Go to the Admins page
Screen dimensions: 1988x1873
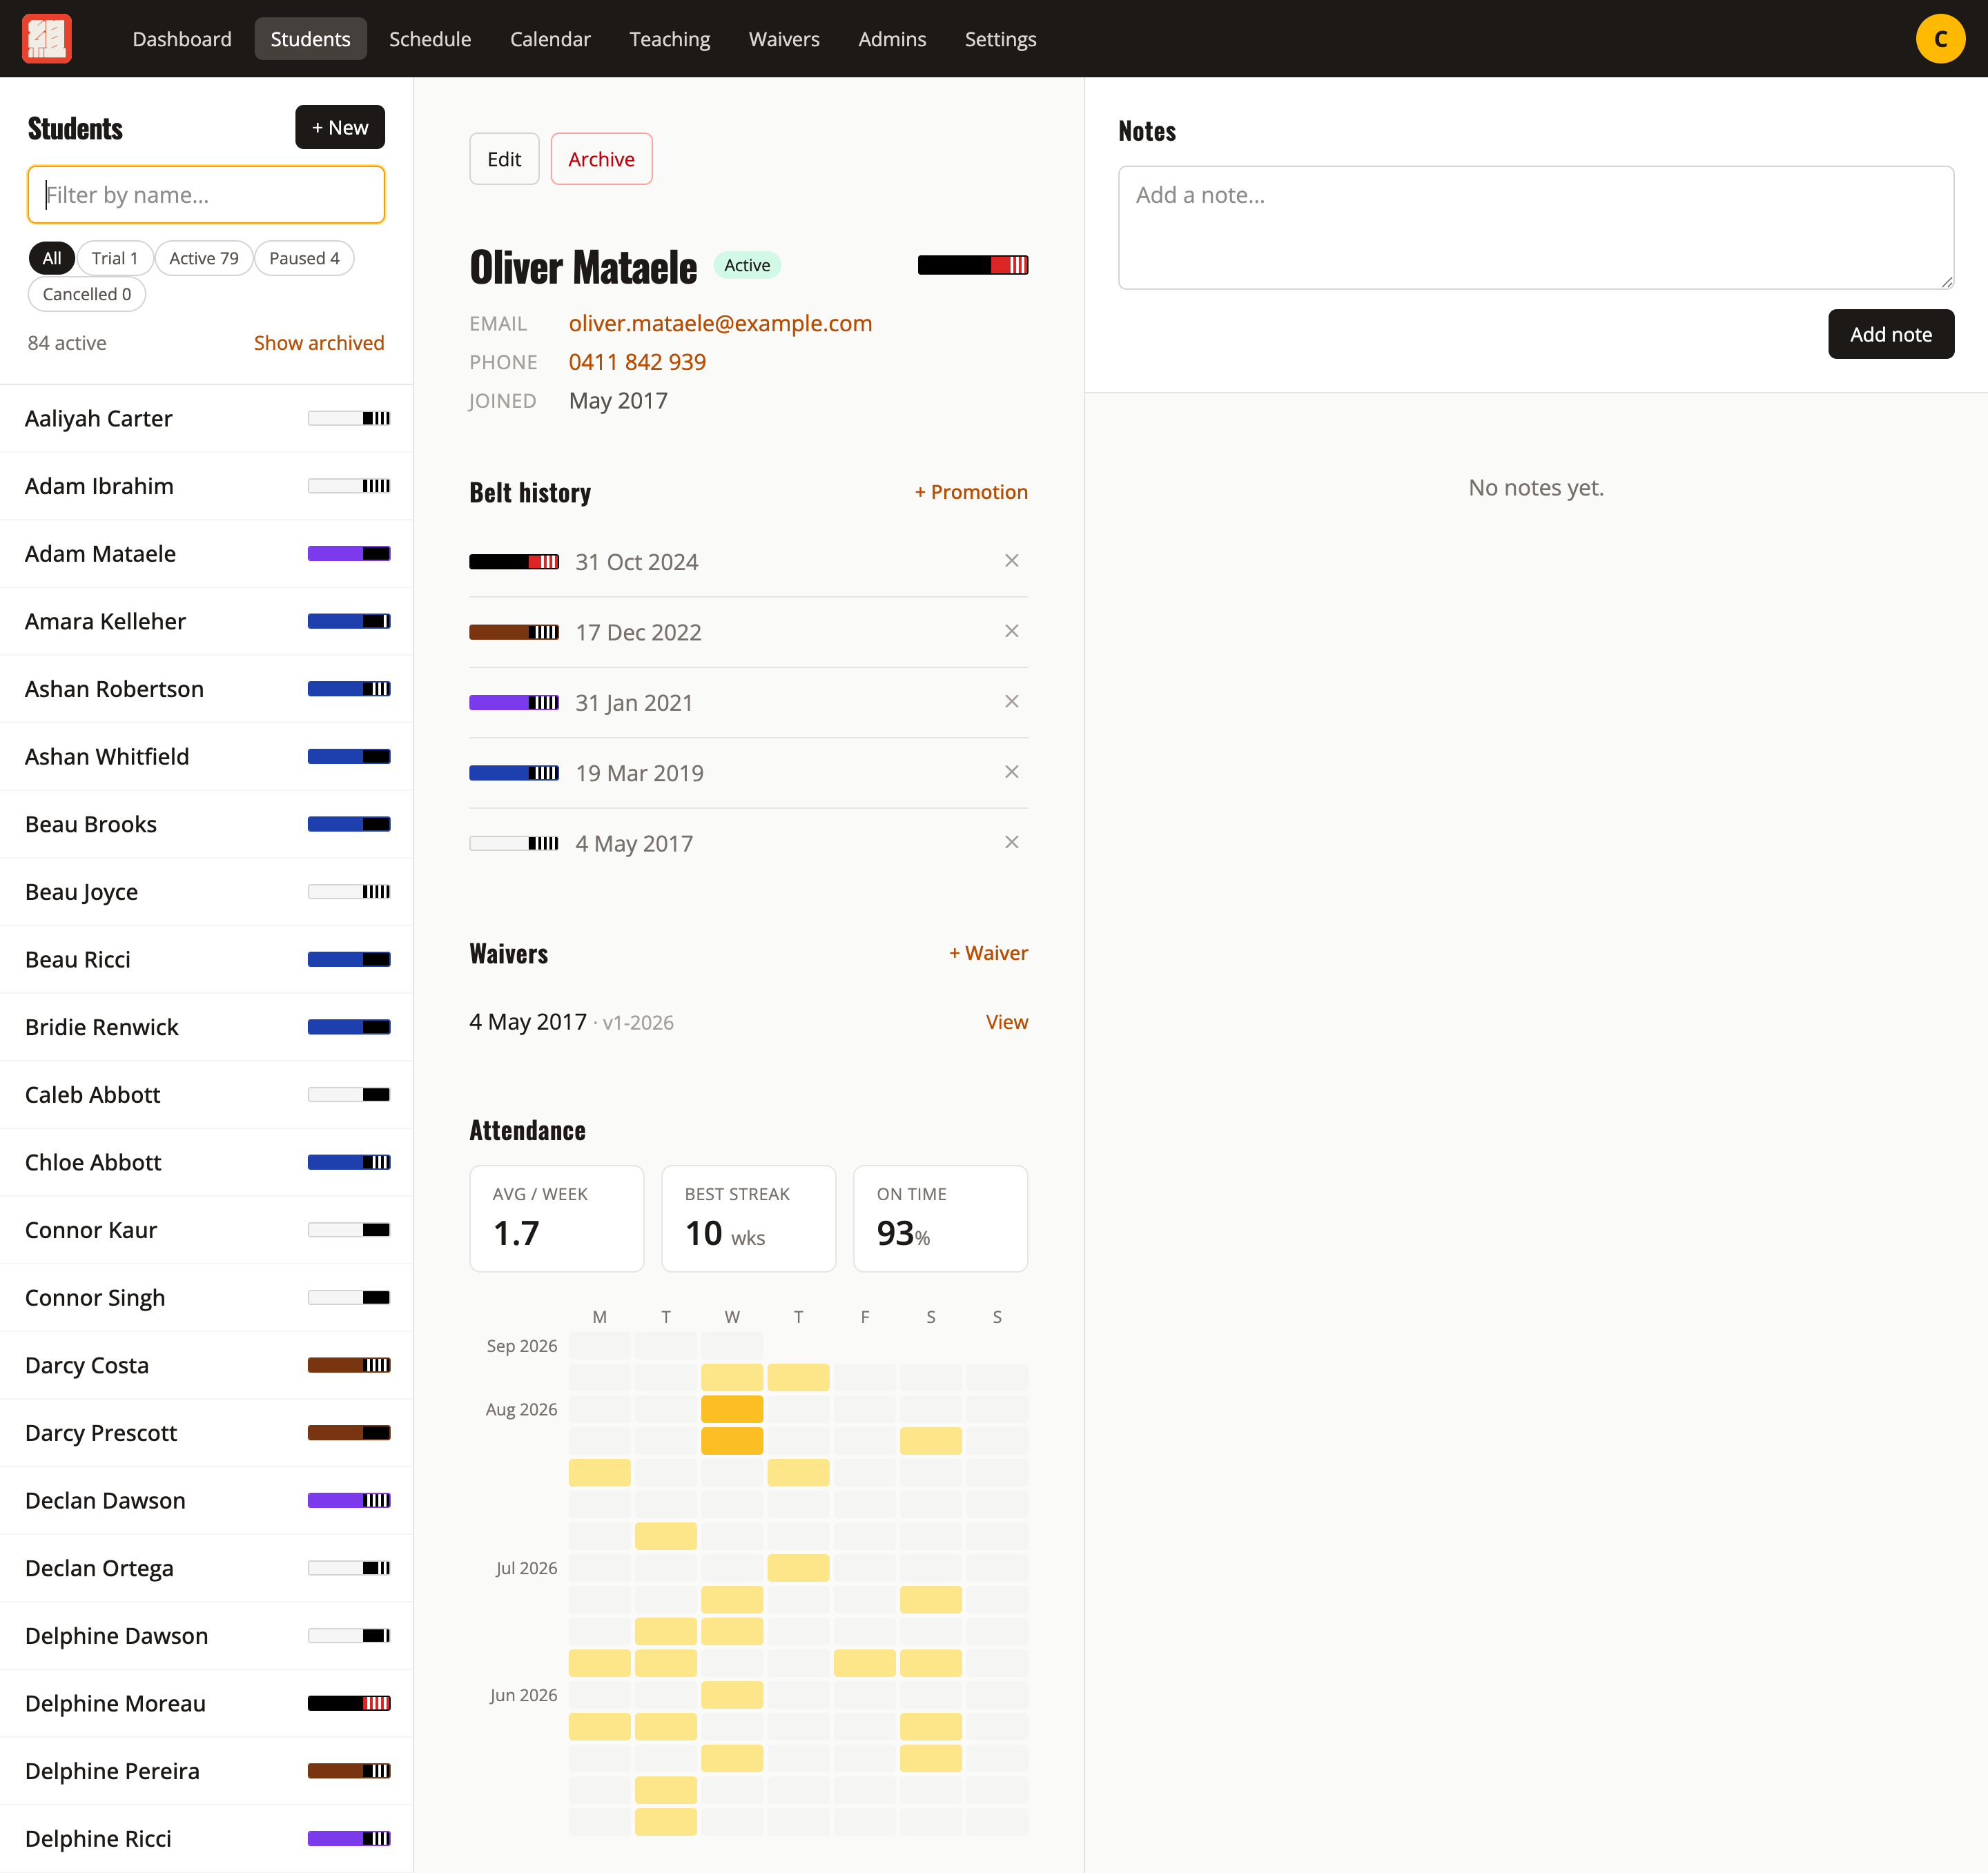pyautogui.click(x=892, y=39)
